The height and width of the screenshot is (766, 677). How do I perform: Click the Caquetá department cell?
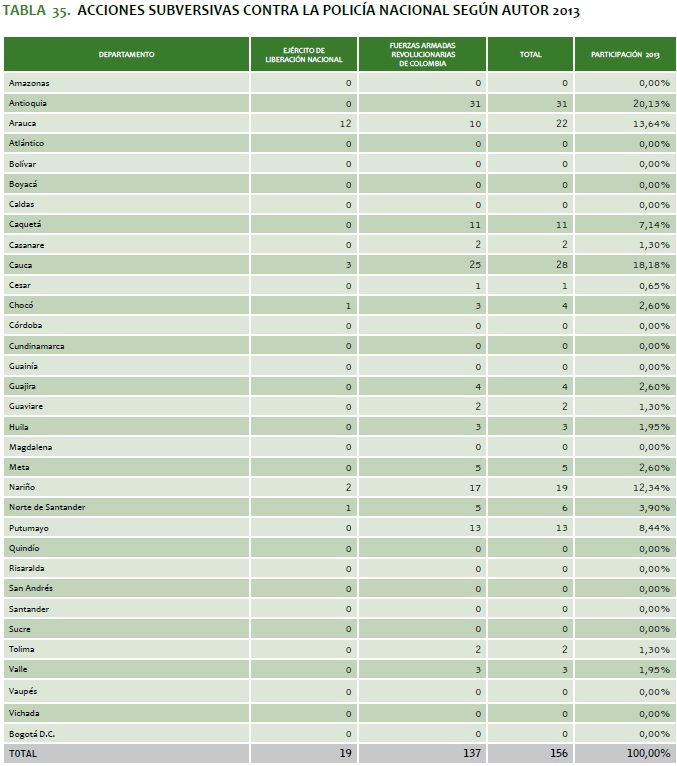click(26, 225)
